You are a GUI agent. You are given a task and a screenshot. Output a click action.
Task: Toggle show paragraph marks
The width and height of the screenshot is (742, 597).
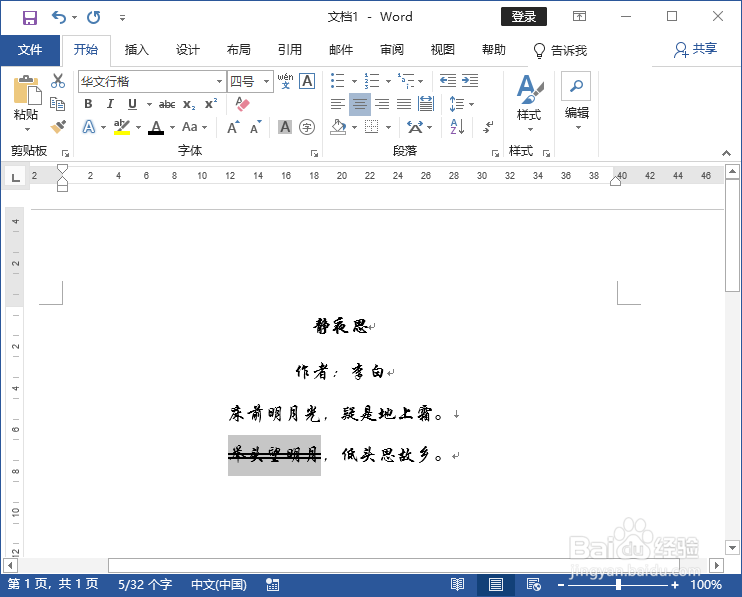pyautogui.click(x=488, y=127)
